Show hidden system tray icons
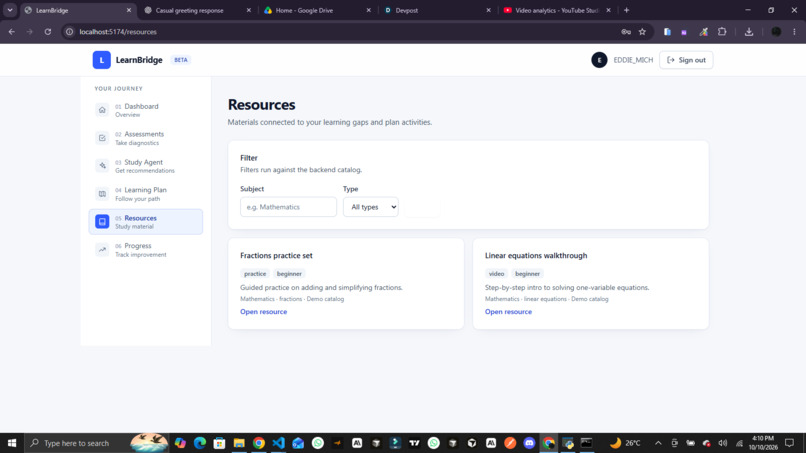 pos(658,443)
